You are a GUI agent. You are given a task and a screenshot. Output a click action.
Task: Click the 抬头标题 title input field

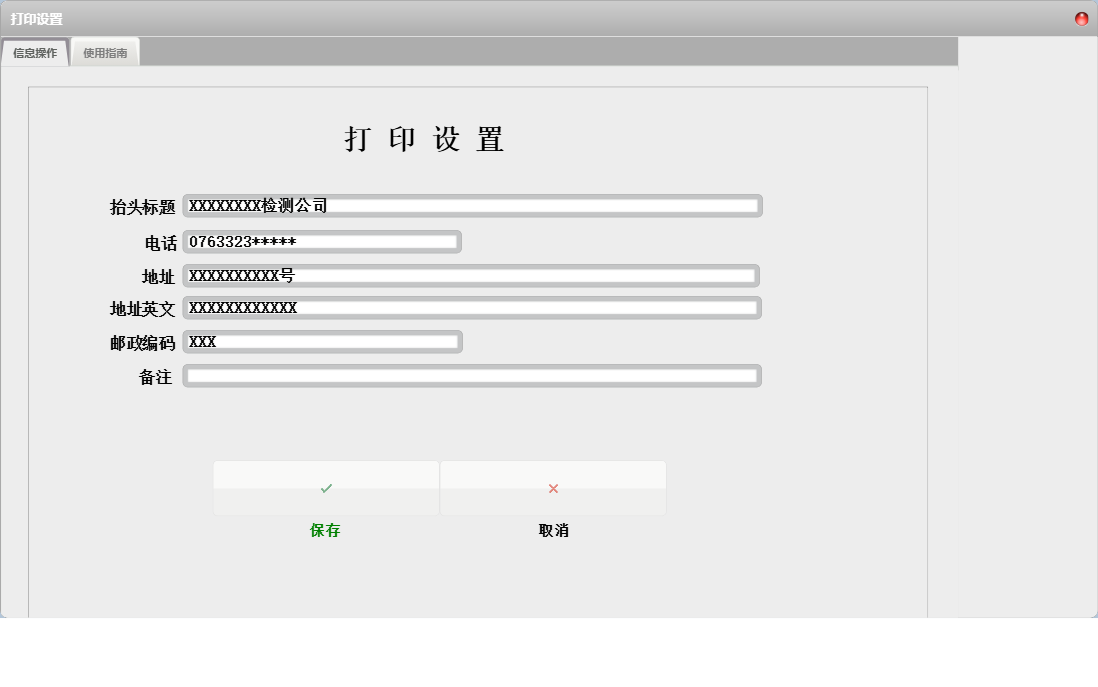pyautogui.click(x=470, y=206)
